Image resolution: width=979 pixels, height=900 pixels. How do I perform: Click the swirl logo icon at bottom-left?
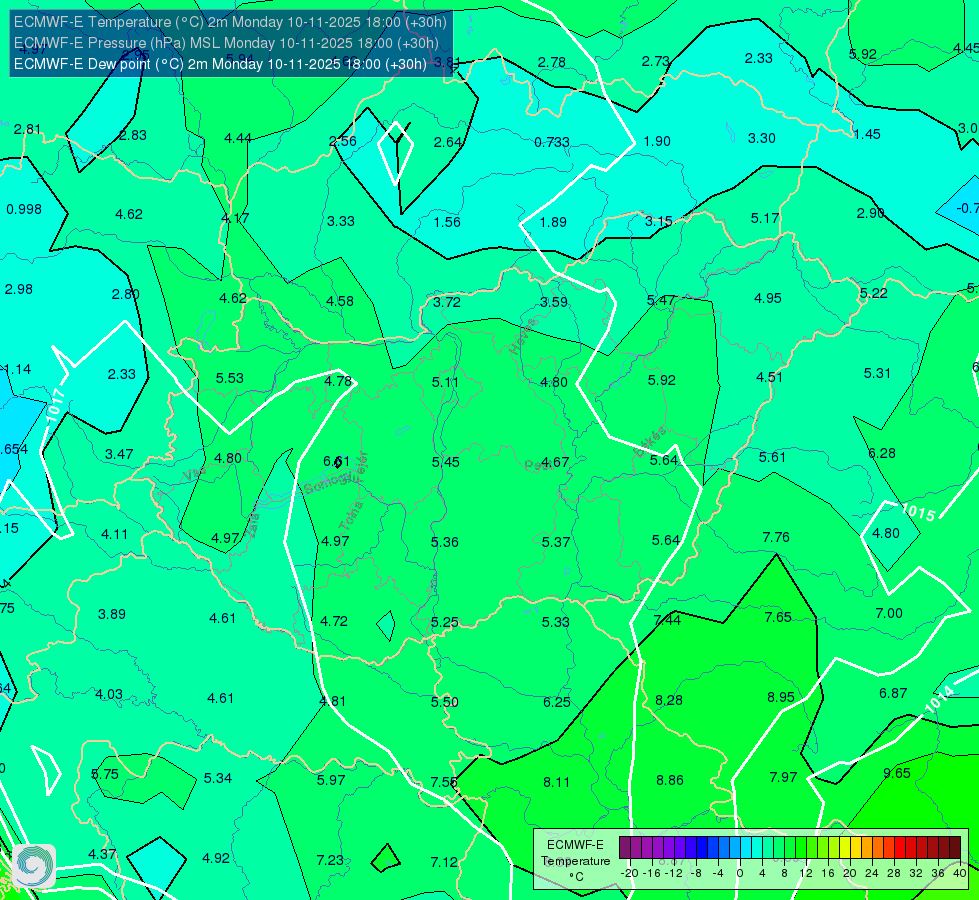(34, 866)
